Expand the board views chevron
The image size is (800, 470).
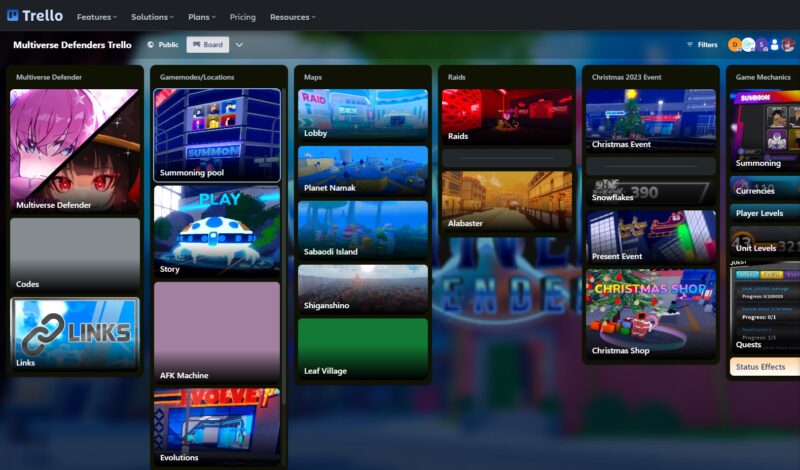coord(239,45)
